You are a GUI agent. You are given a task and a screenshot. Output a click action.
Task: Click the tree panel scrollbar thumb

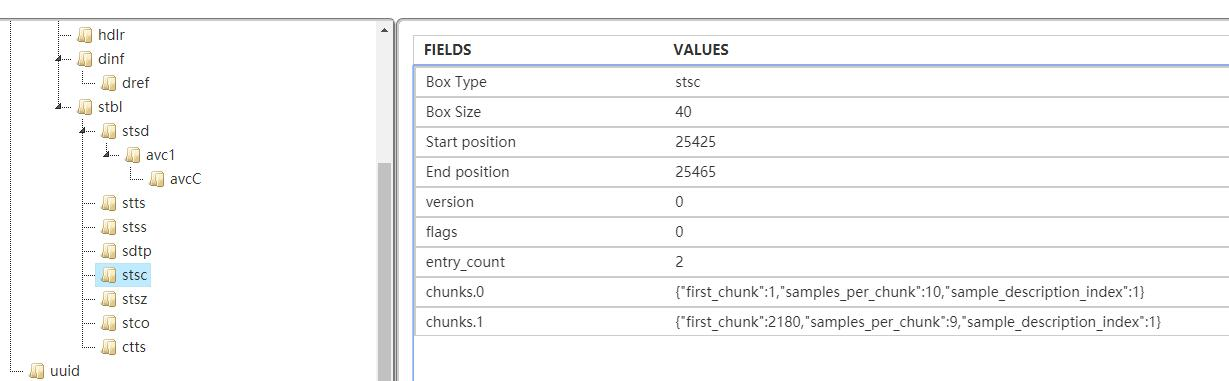[x=385, y=270]
